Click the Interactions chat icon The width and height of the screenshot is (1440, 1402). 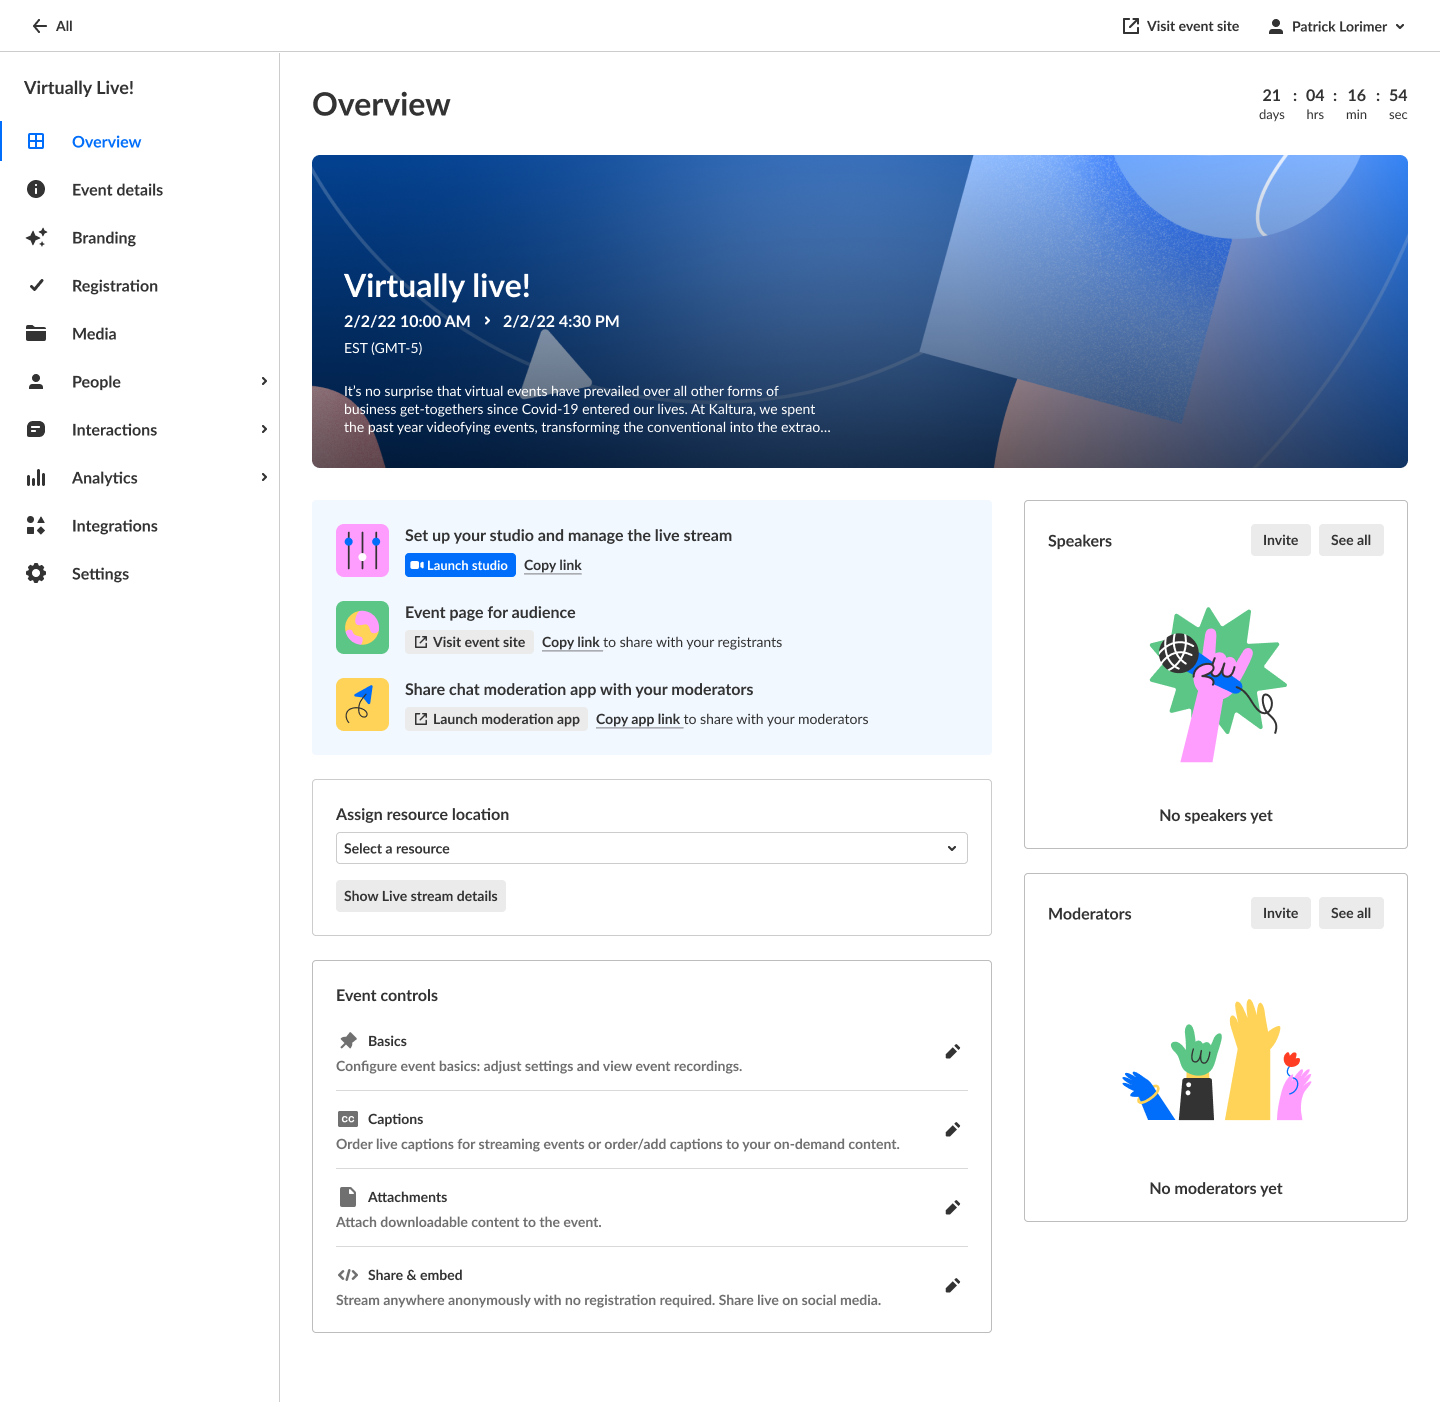[36, 429]
